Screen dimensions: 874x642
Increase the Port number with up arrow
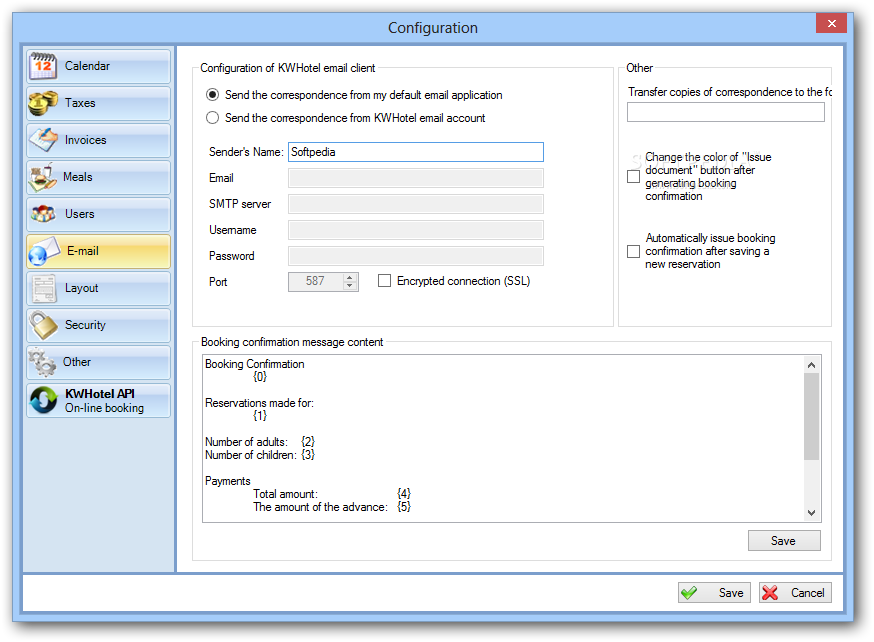349,277
